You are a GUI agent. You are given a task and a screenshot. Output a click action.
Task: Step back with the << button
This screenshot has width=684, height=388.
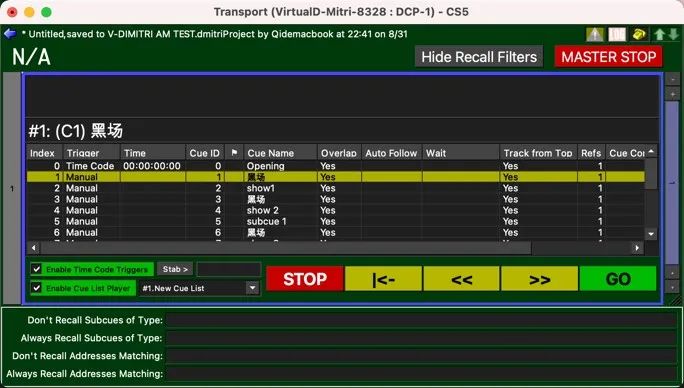(x=461, y=279)
